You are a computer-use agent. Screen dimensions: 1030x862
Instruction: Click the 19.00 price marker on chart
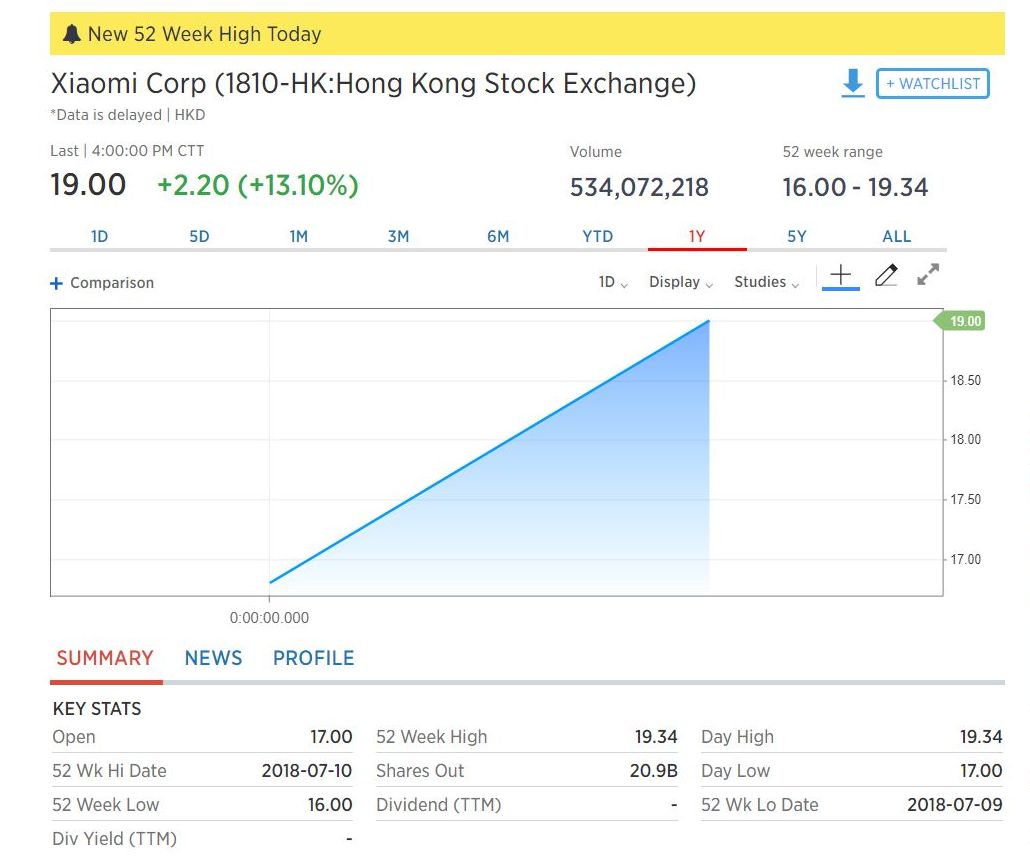point(963,321)
